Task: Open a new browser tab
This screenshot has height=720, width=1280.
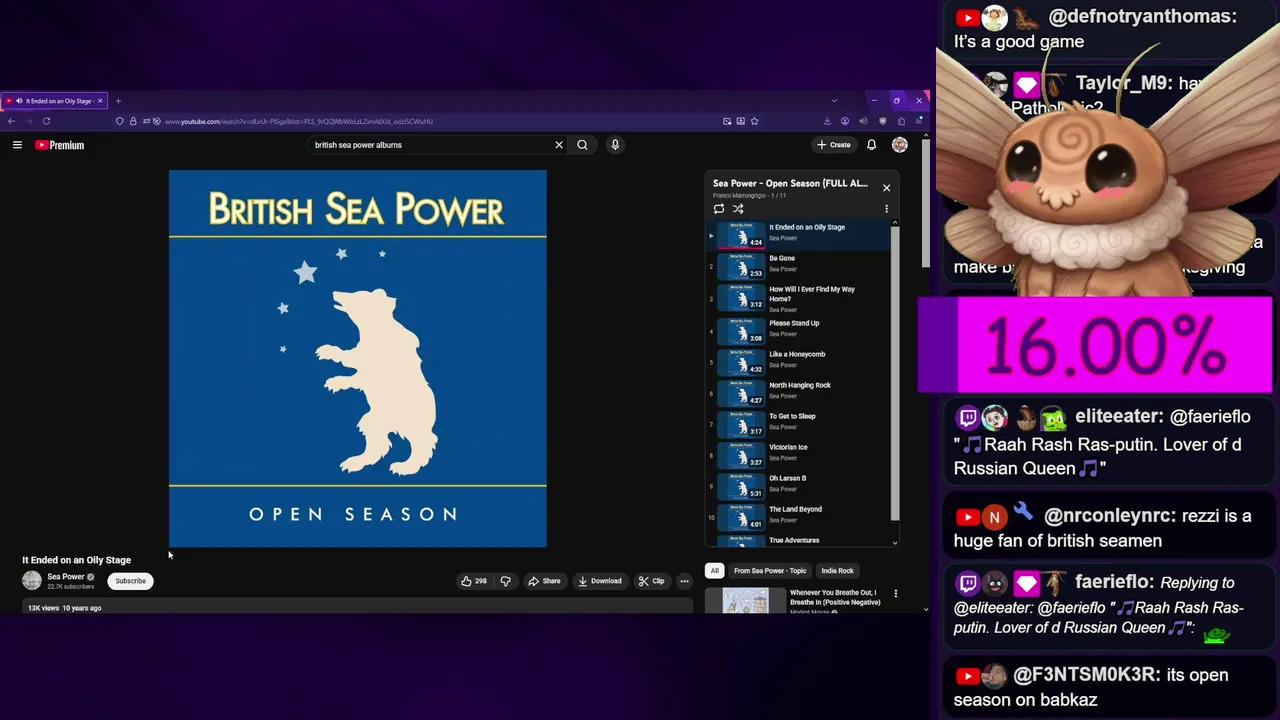Action: coord(118,101)
